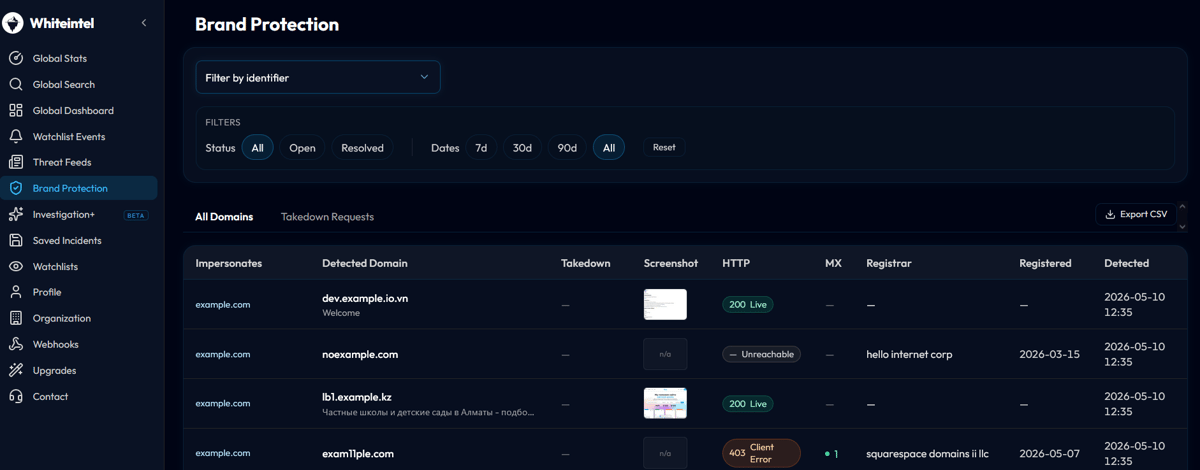Click detected domain exam11ple.com
The image size is (1200, 470).
point(358,453)
